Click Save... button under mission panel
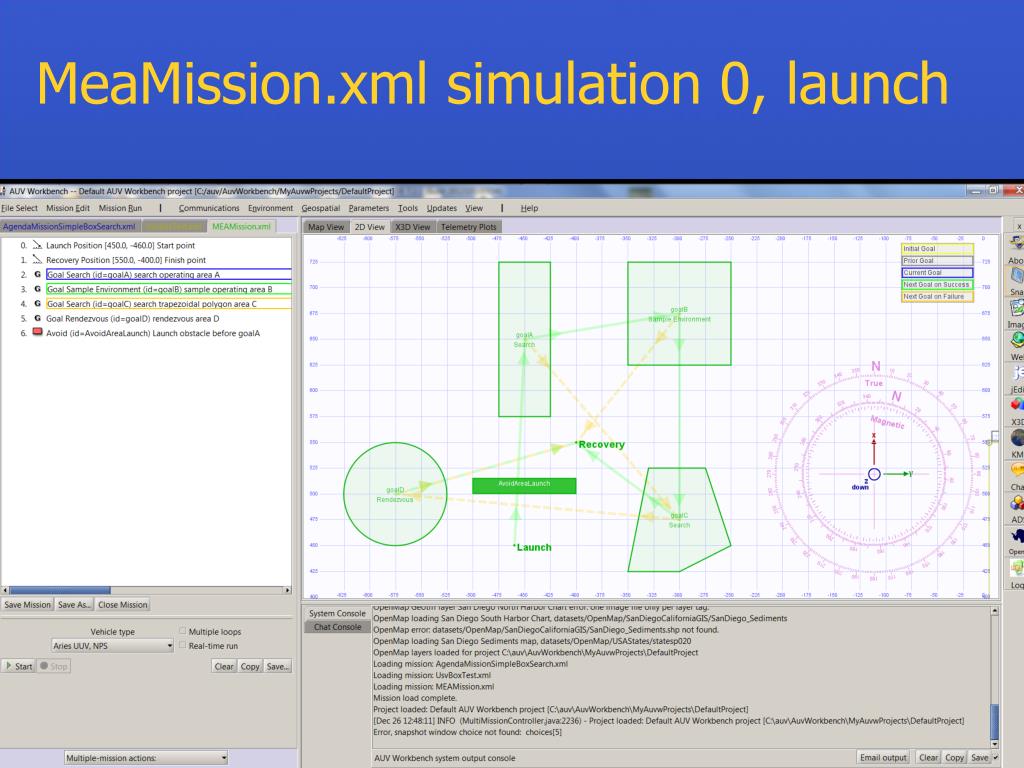This screenshot has width=1024, height=768. click(x=278, y=666)
